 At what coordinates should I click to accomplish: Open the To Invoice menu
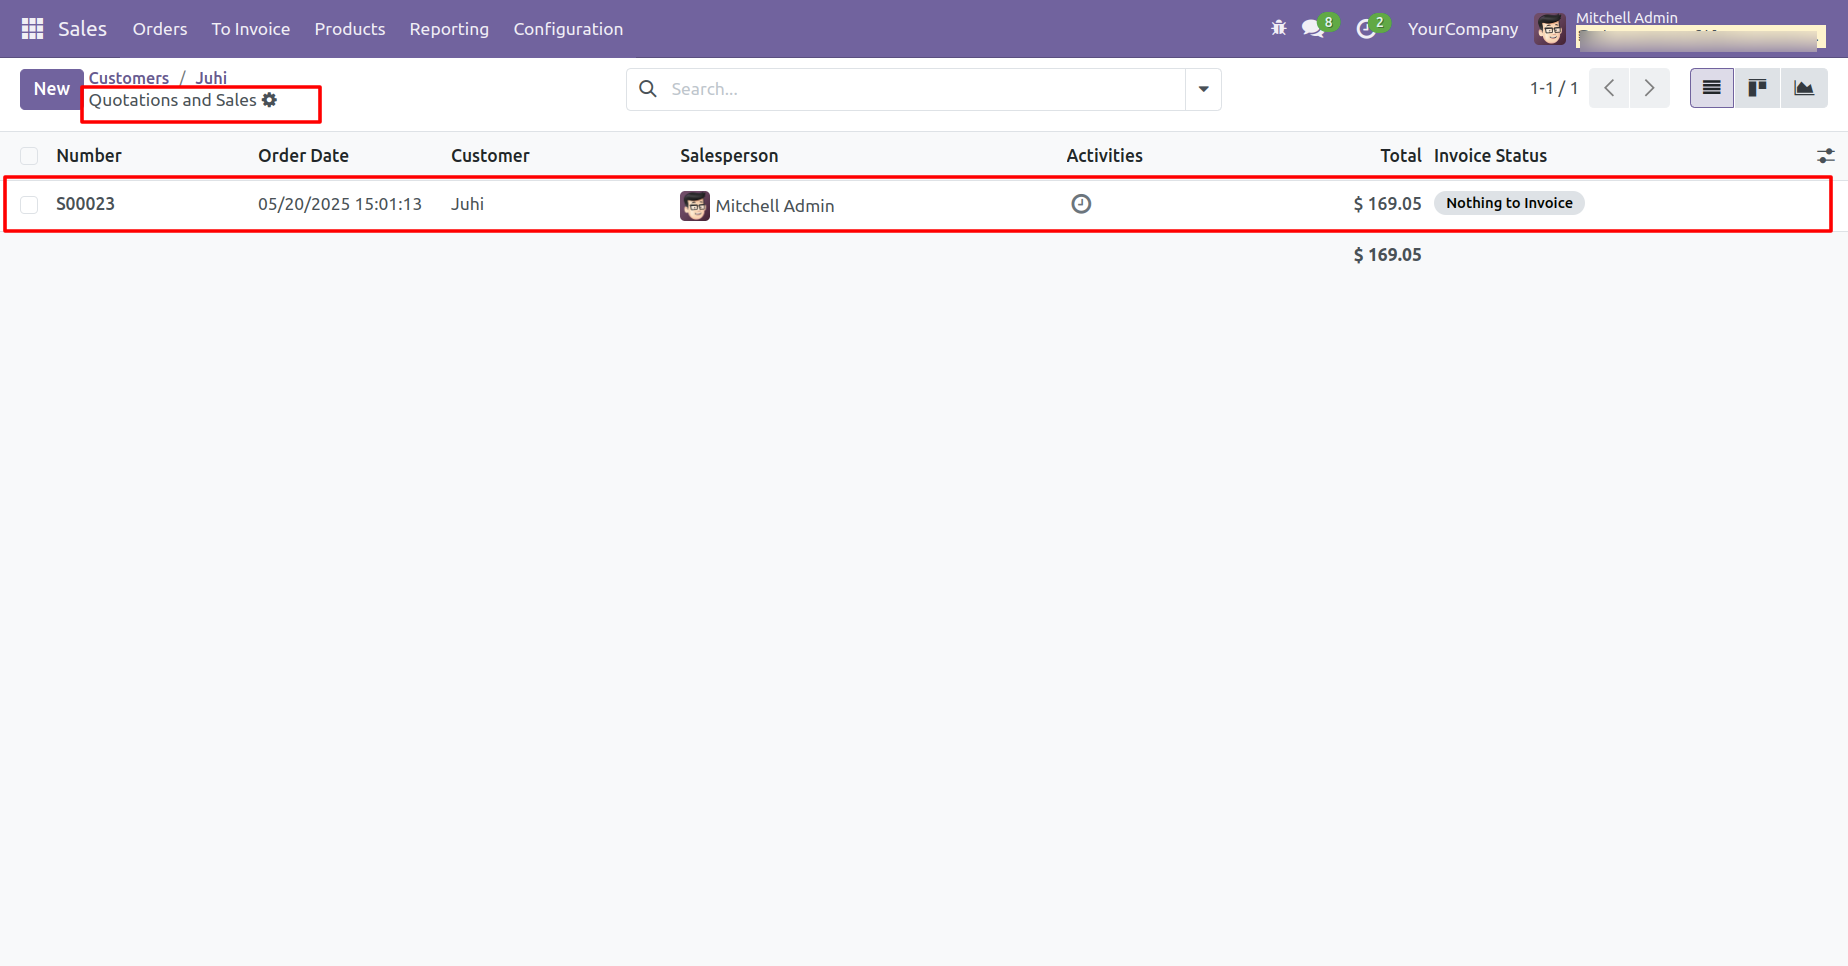[251, 29]
